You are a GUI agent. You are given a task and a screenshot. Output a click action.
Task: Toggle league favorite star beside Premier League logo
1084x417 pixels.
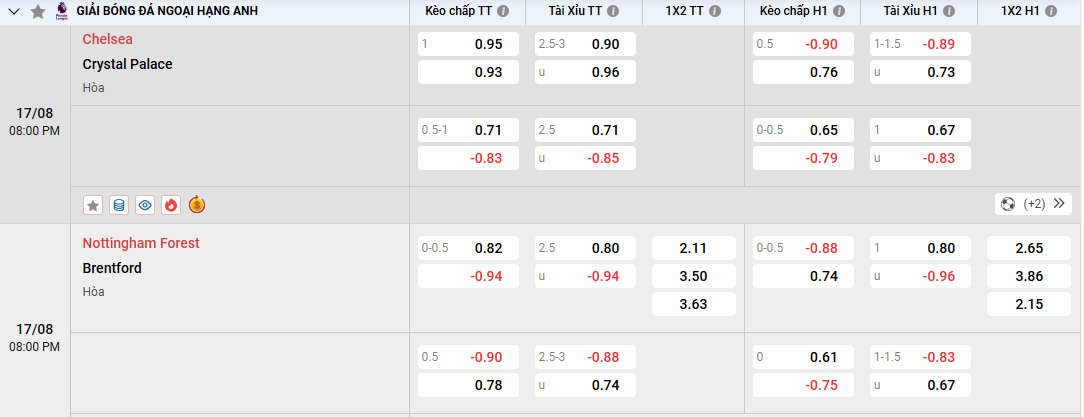(38, 12)
